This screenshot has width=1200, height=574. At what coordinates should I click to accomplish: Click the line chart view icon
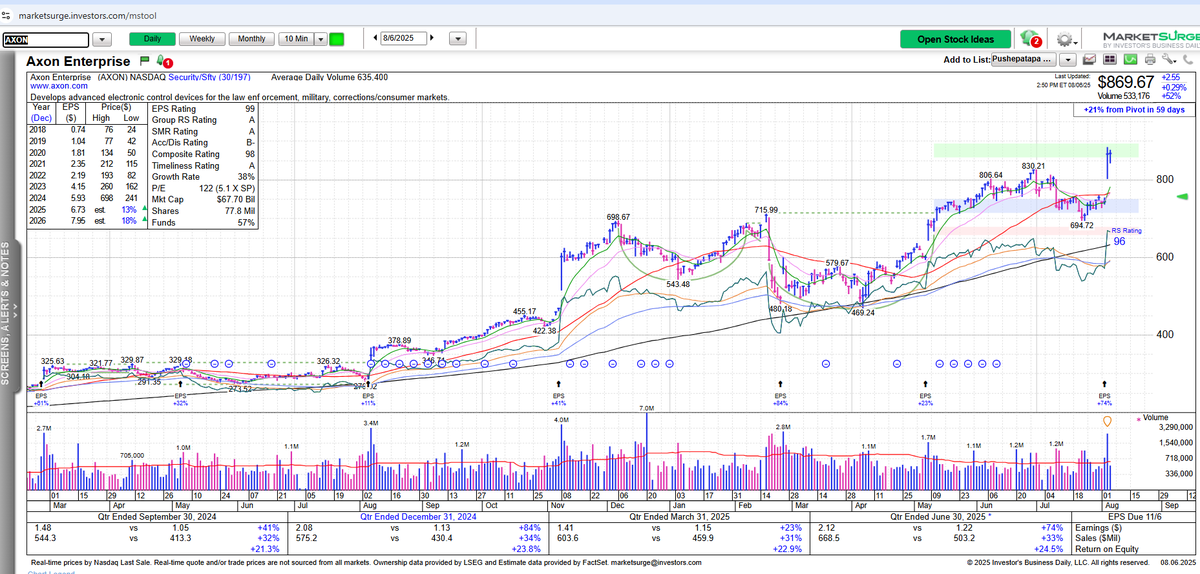[1089, 61]
